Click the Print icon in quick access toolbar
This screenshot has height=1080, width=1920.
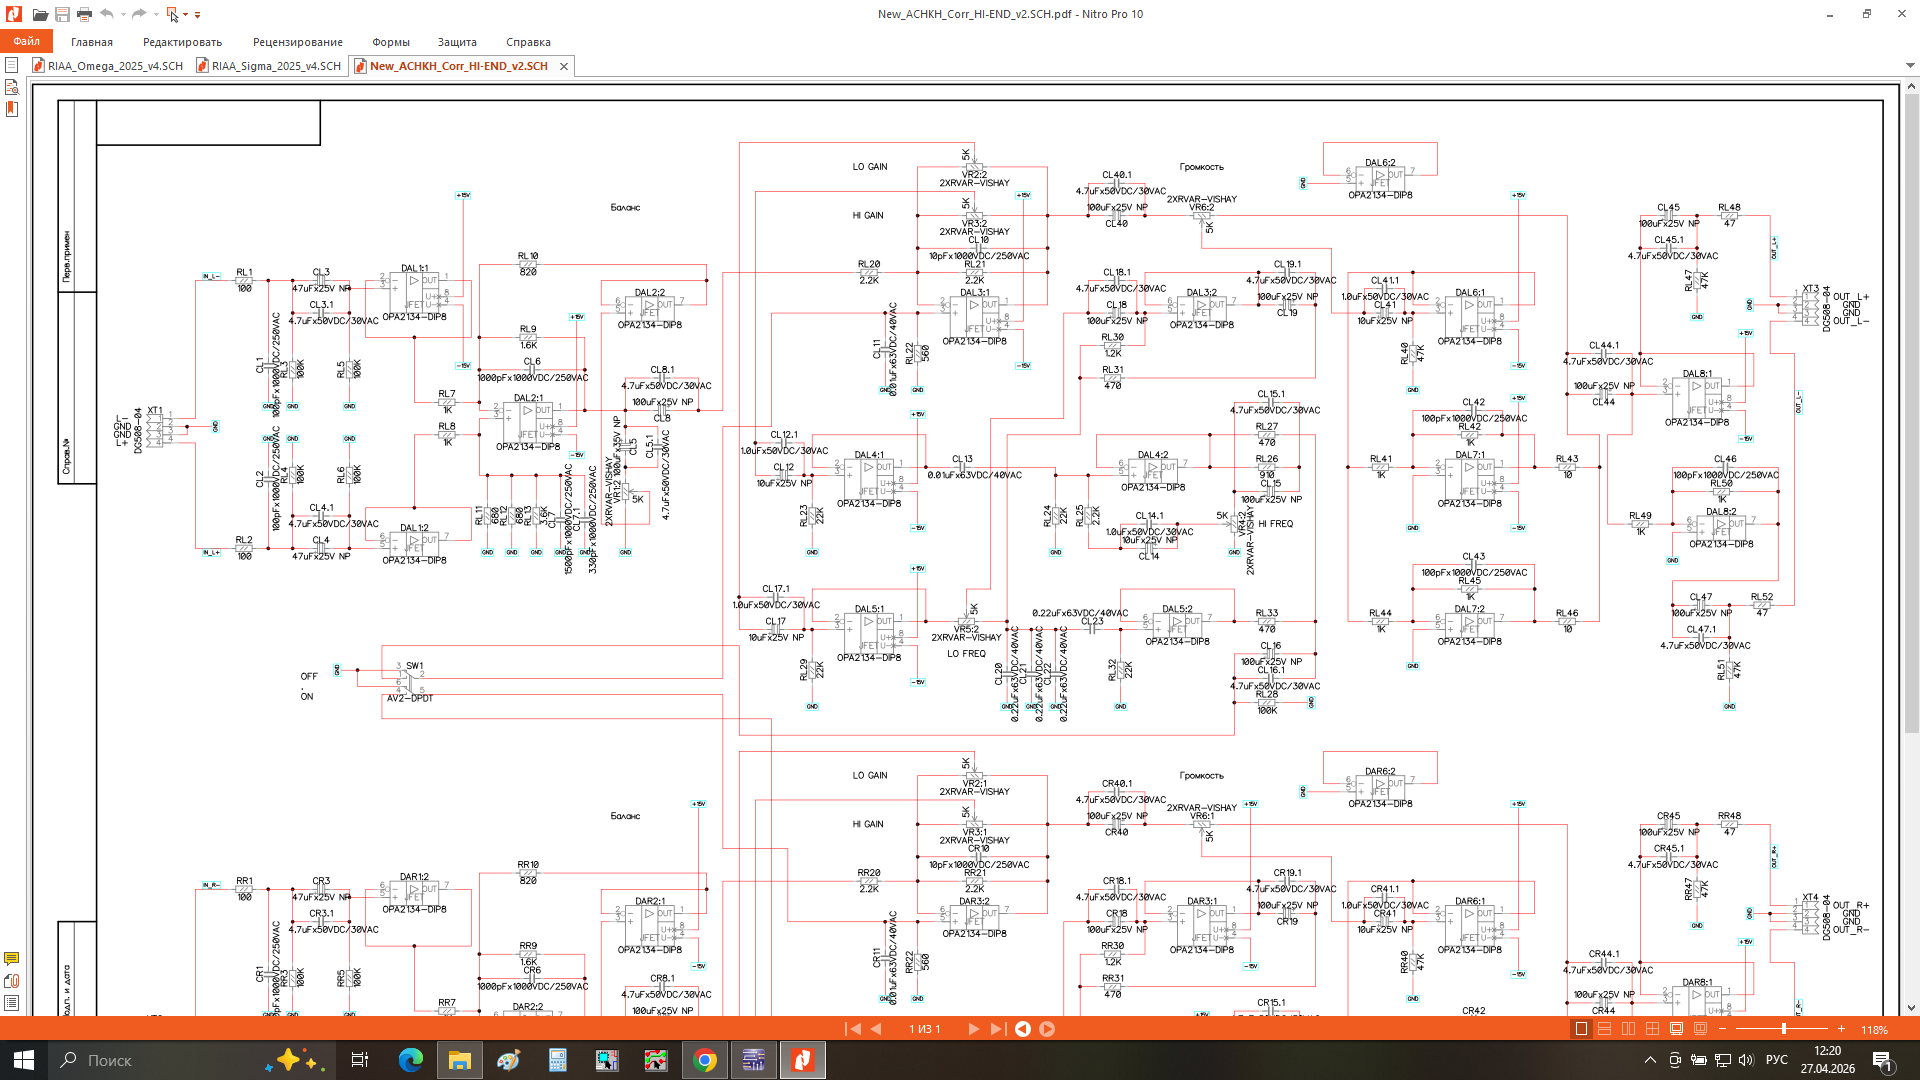click(x=84, y=14)
